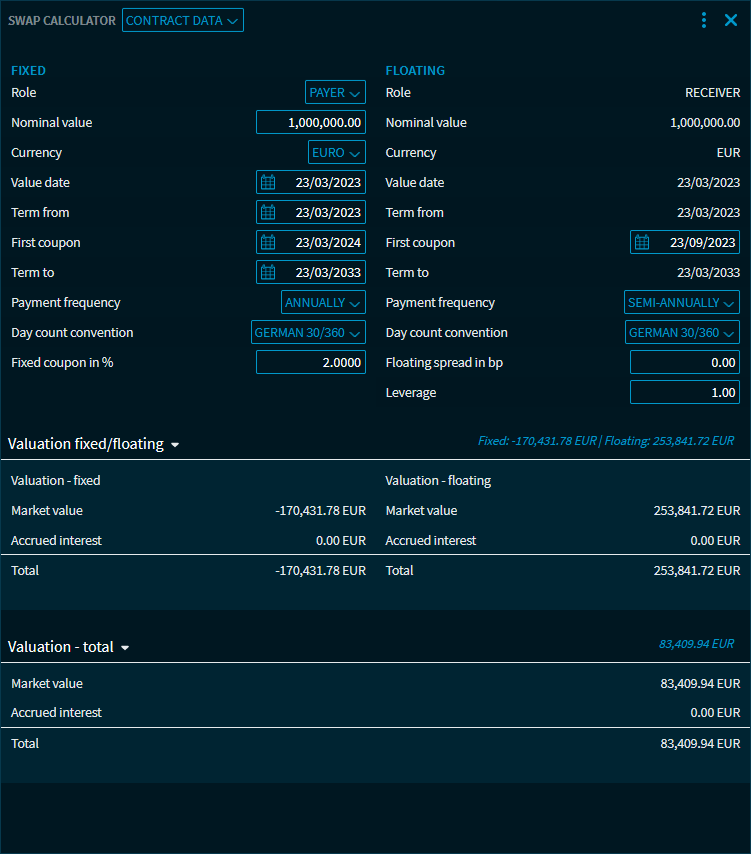Viewport: 751px width, 854px height.
Task: Open floating Day count convention dropdown
Action: pyautogui.click(x=682, y=332)
